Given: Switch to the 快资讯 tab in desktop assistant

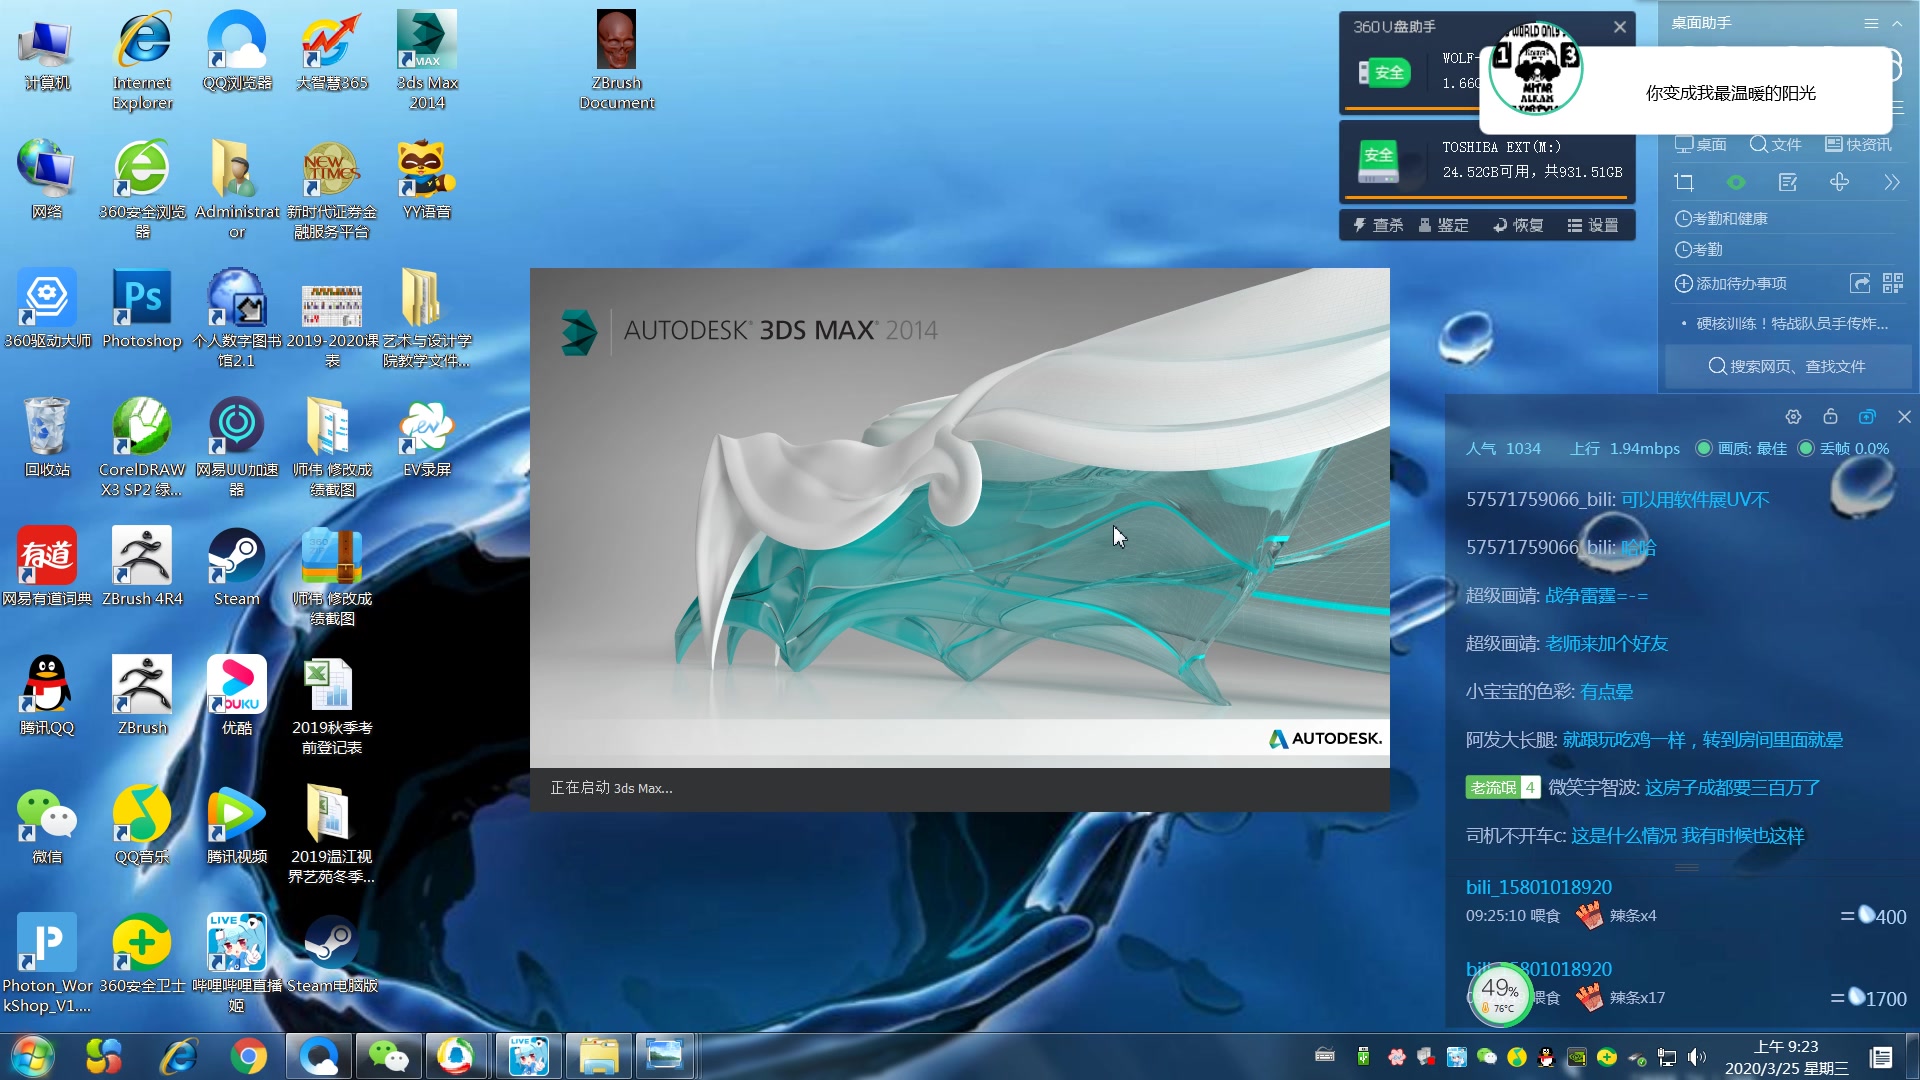Looking at the screenshot, I should (1858, 145).
